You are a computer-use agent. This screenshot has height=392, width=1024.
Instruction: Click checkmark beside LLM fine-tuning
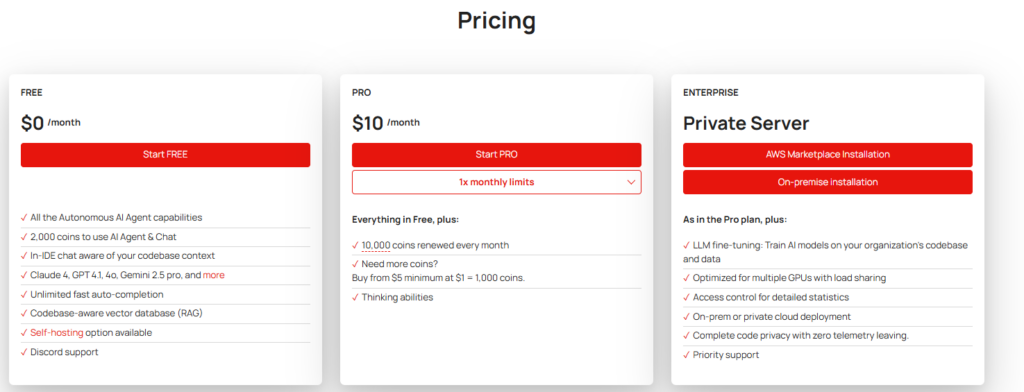click(686, 245)
